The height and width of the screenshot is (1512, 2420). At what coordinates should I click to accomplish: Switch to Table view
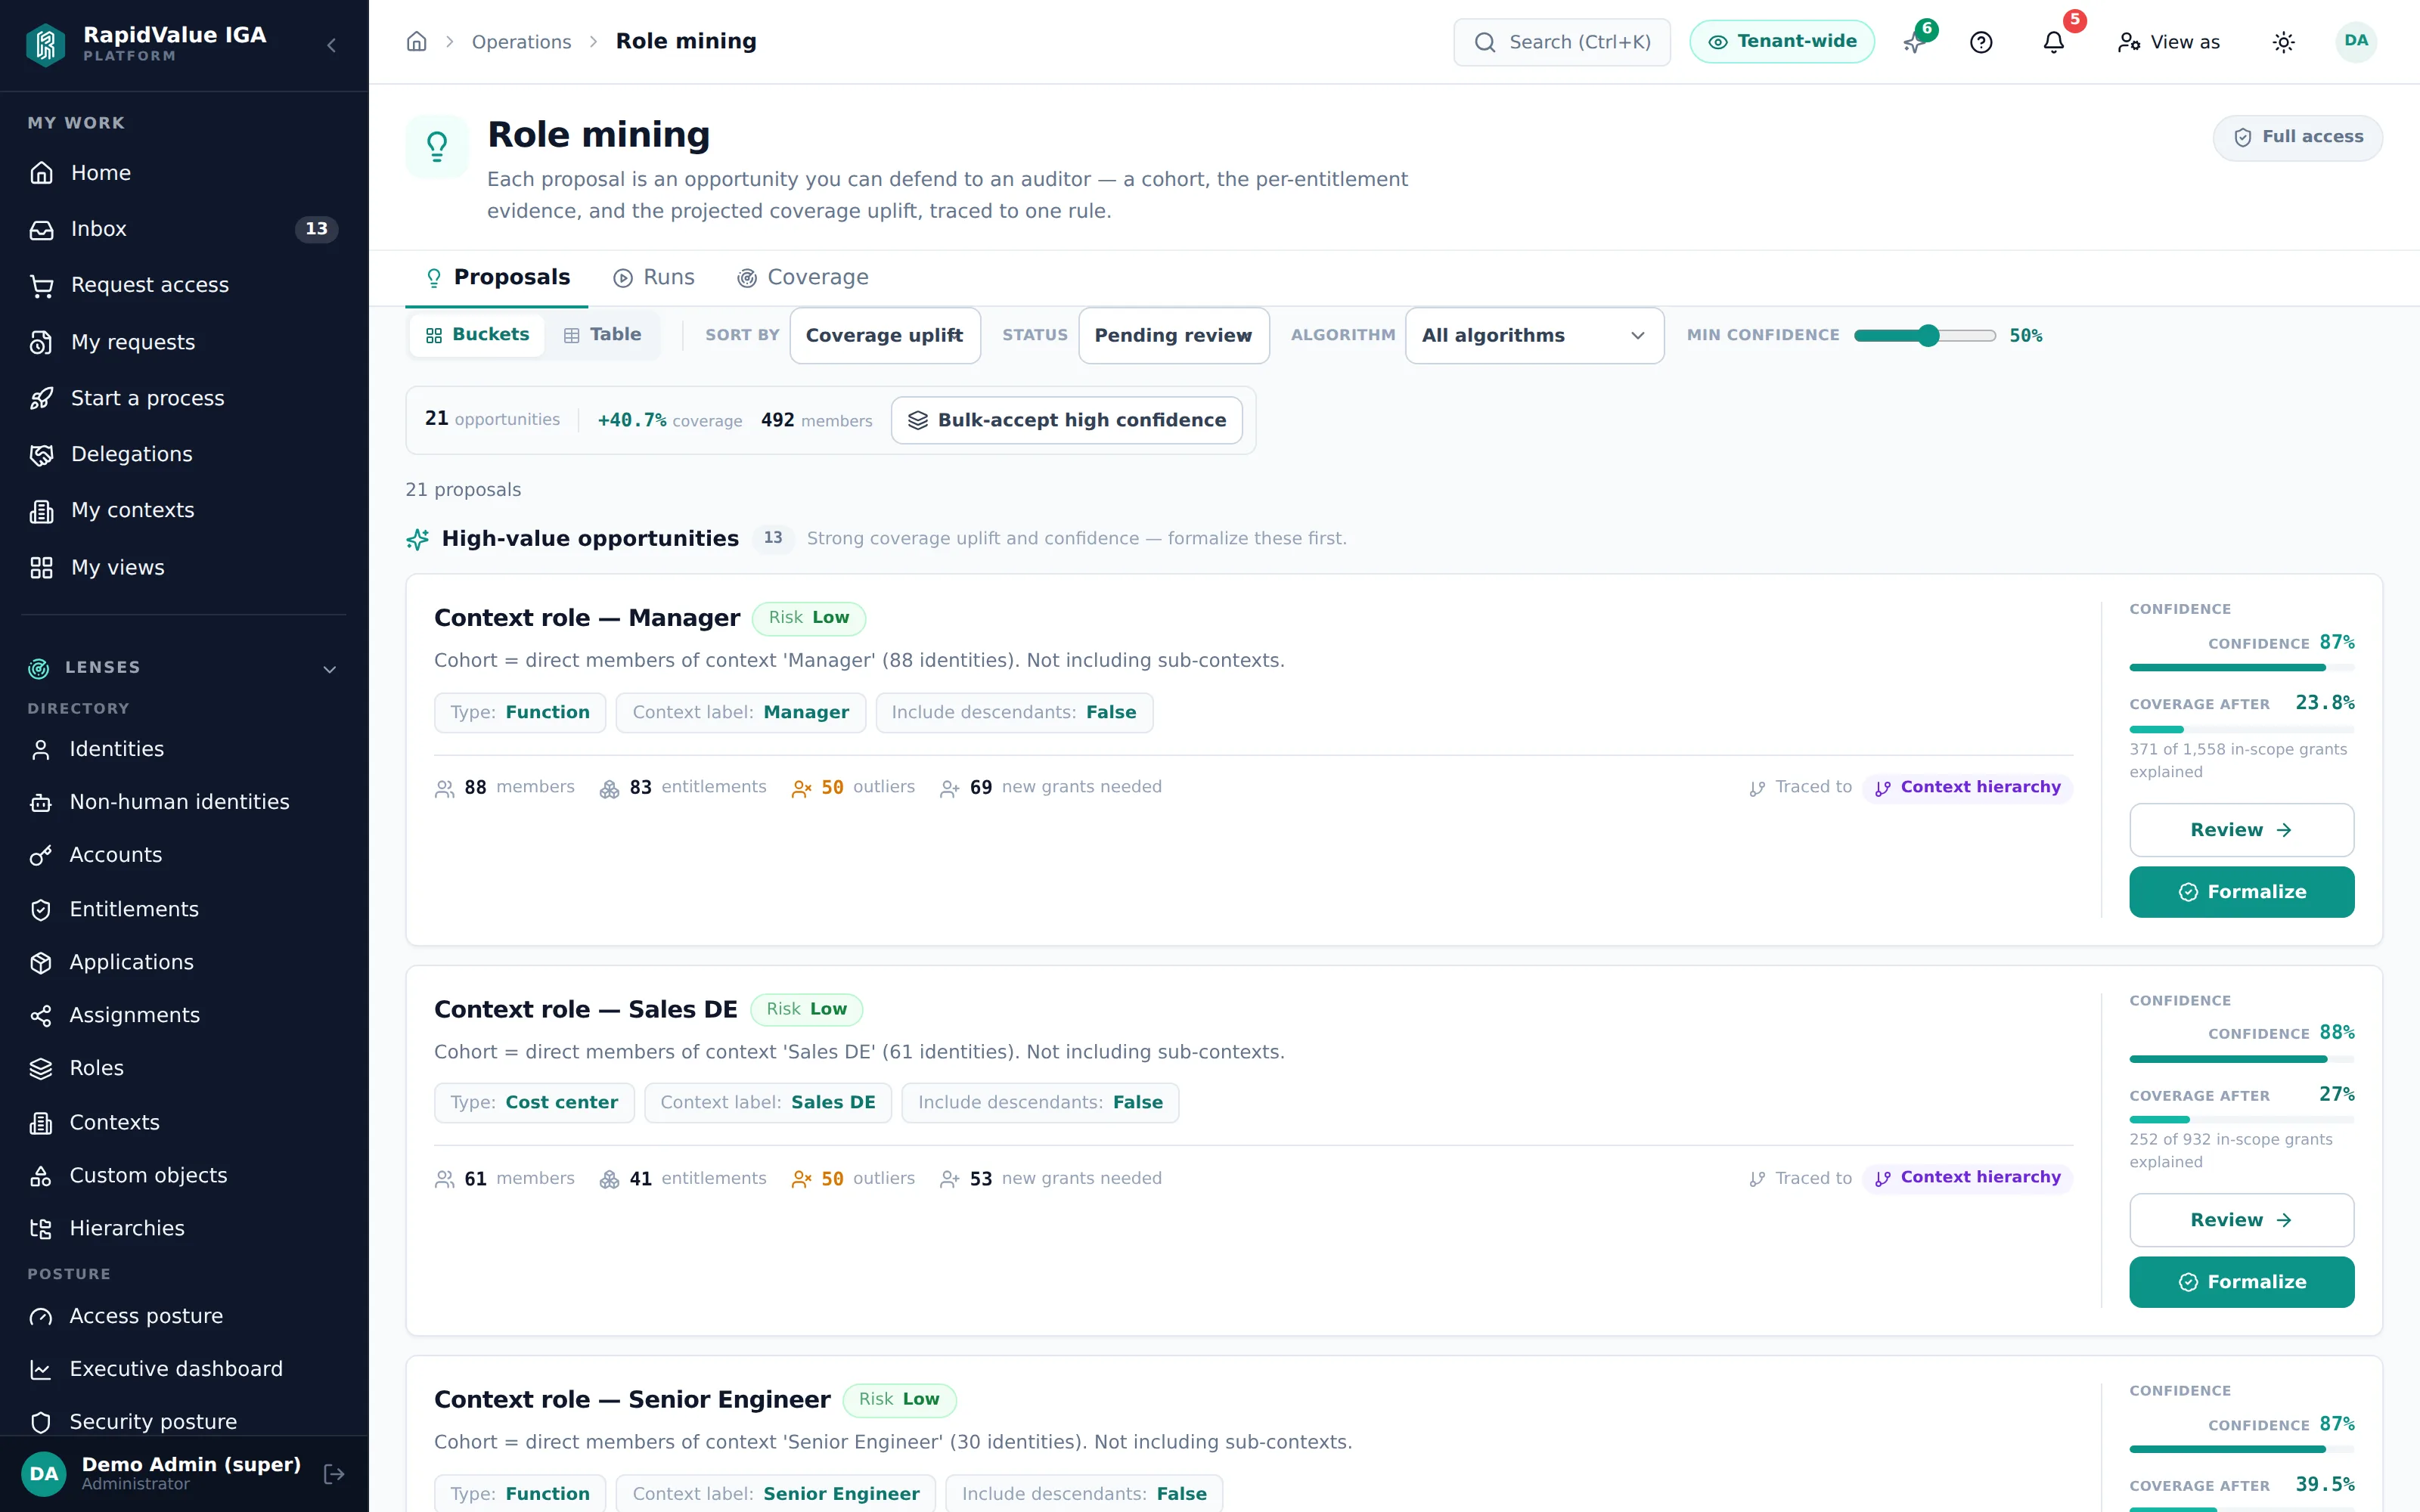[603, 335]
